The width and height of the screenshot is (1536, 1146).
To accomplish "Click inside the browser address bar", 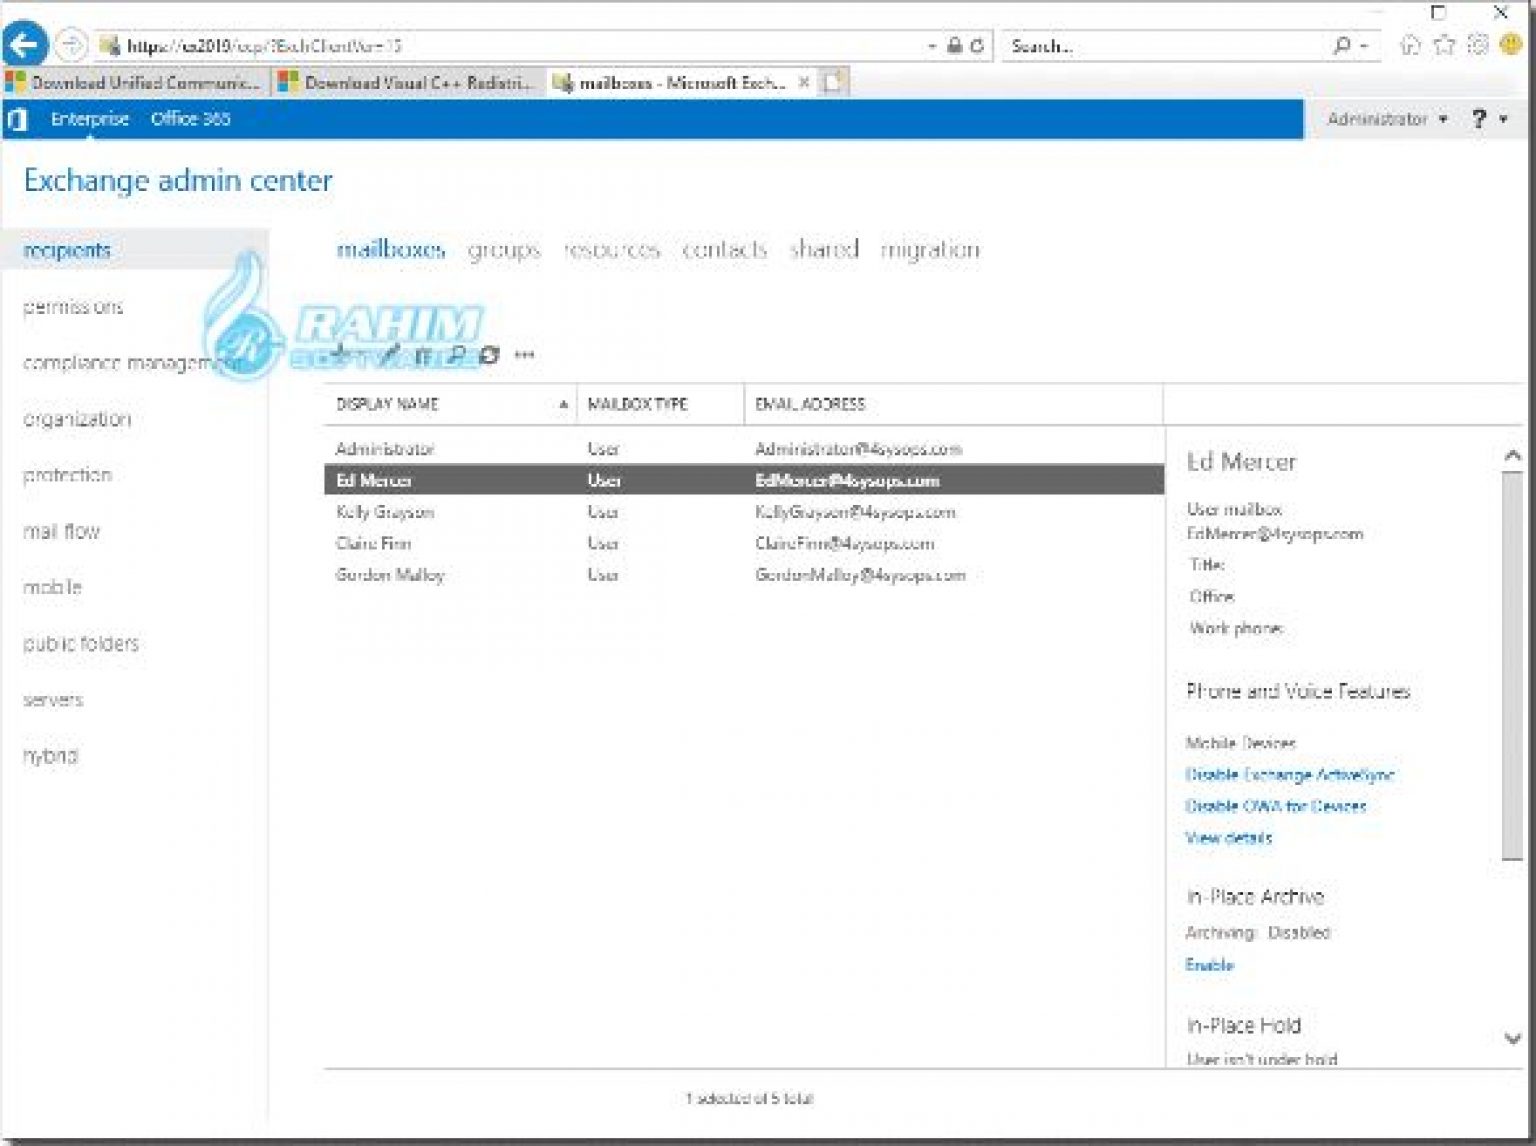I will [500, 44].
